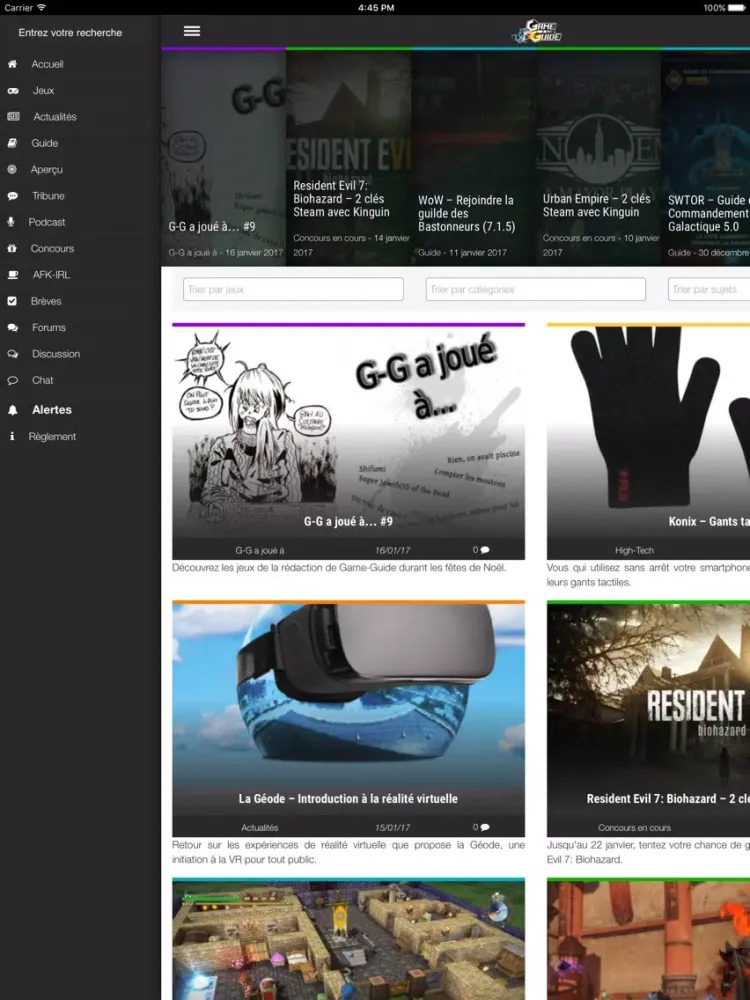Open the VR headset Géode article image
The image size is (750, 1000).
348,710
